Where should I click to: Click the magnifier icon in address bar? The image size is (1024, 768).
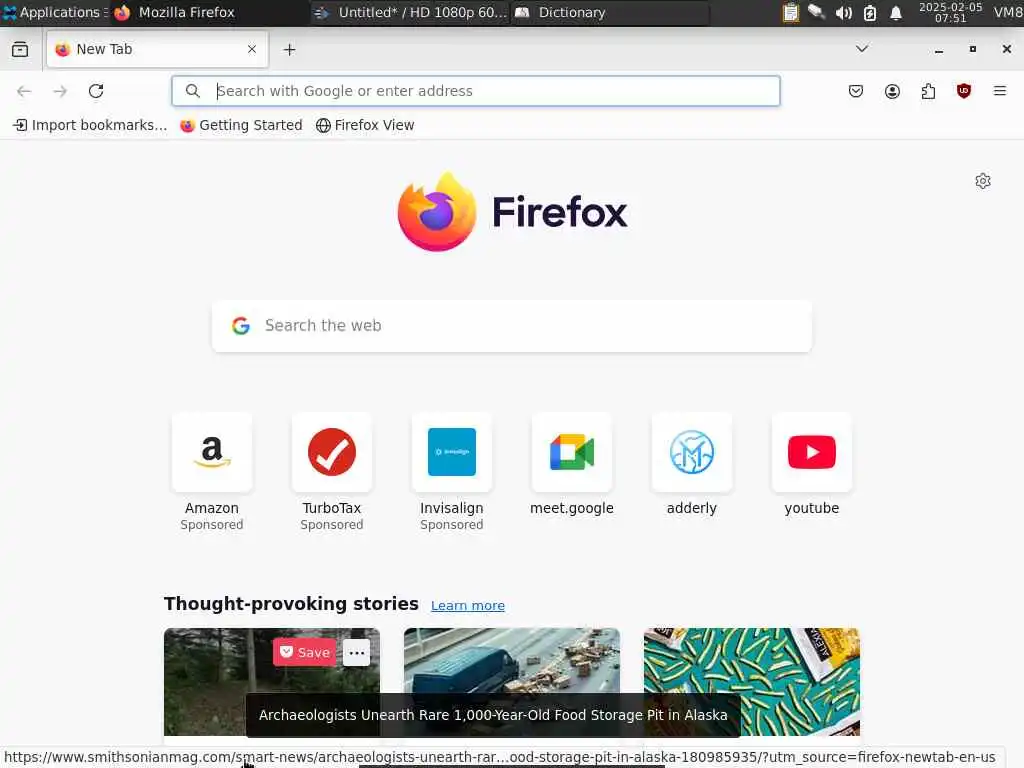pos(193,91)
